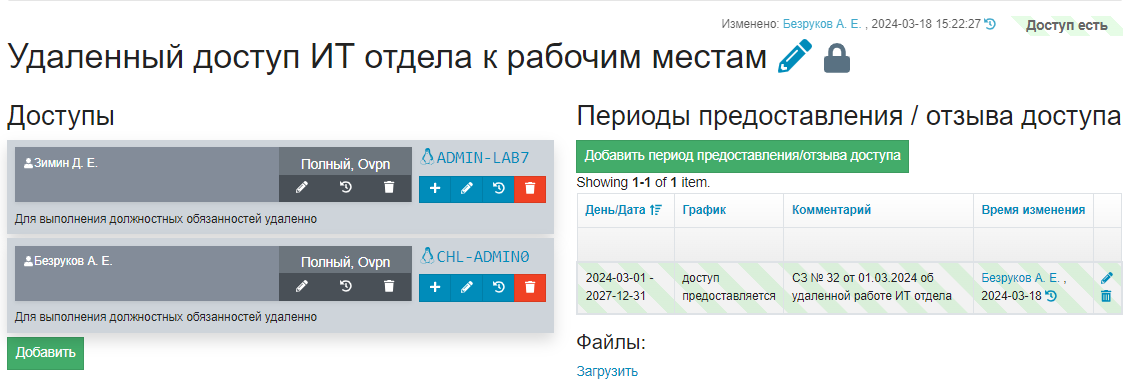
Task: Delete ADMIN-LAB7 using red trash button
Action: 530,189
